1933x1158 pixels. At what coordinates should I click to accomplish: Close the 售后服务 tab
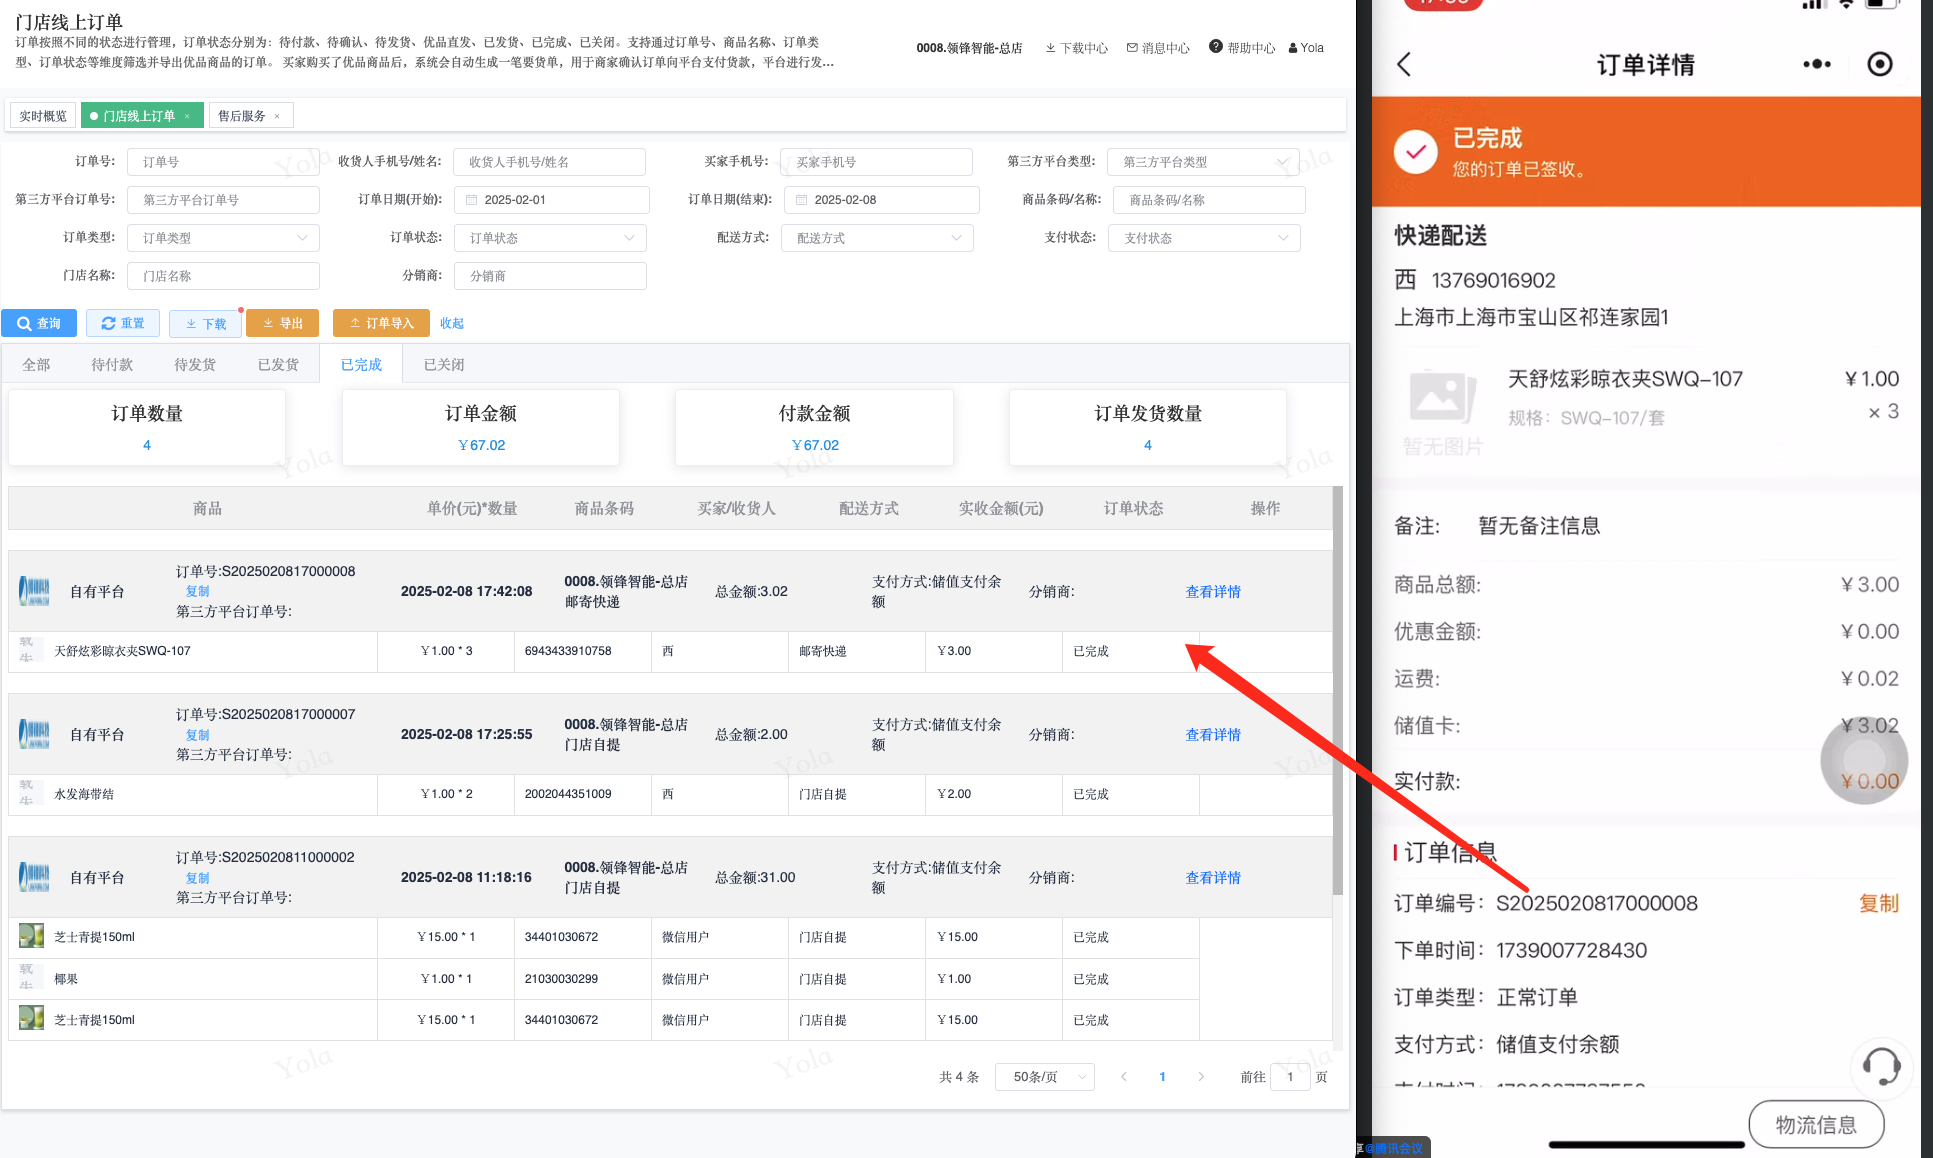277,116
